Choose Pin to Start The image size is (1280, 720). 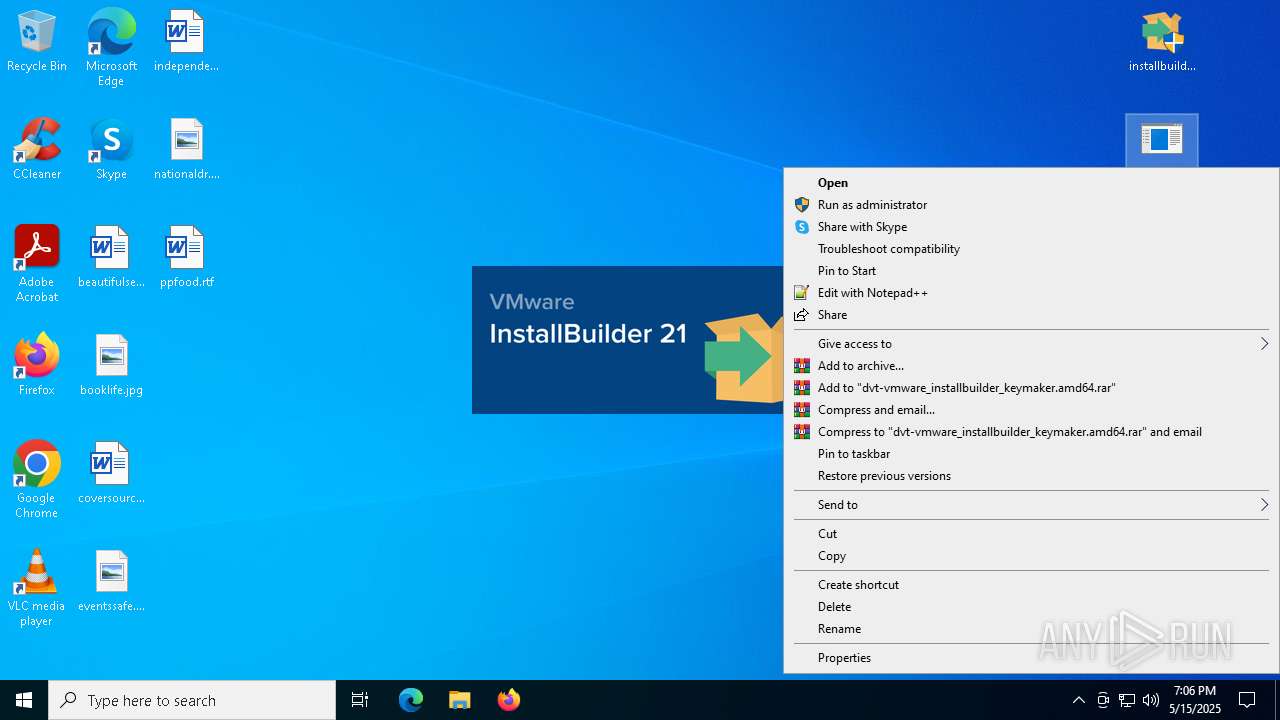[x=1031, y=271]
